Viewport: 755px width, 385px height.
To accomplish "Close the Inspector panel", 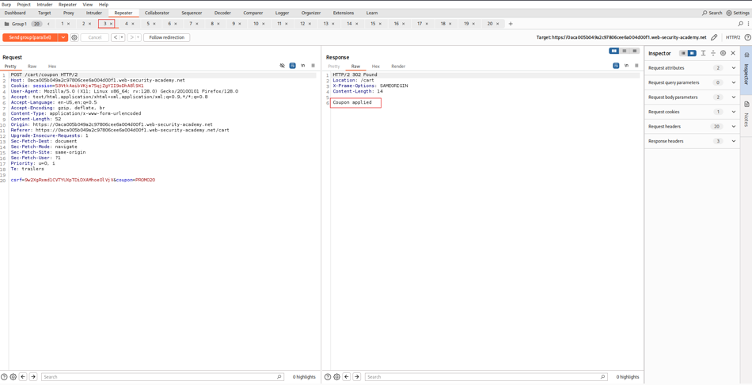I will click(x=733, y=53).
